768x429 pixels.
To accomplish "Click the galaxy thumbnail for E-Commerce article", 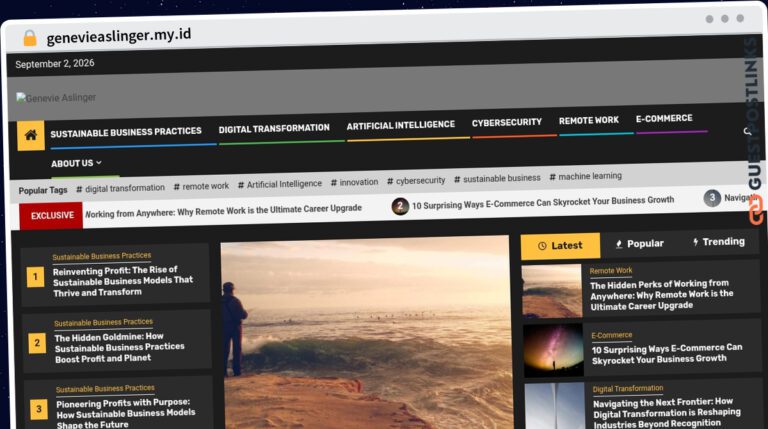I will pyautogui.click(x=553, y=350).
